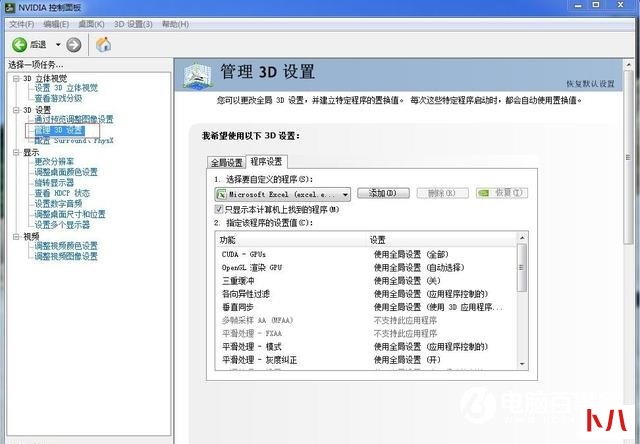Collapse the 3D 立体视觉 tree node
Image resolution: width=640 pixels, height=444 pixels.
(x=16, y=78)
